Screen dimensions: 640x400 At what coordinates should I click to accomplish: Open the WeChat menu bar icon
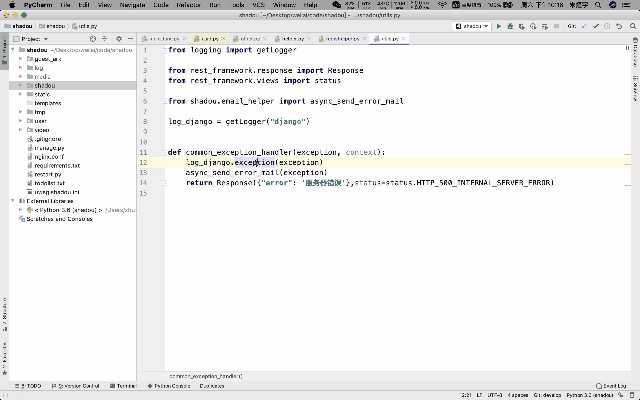[x=336, y=5]
